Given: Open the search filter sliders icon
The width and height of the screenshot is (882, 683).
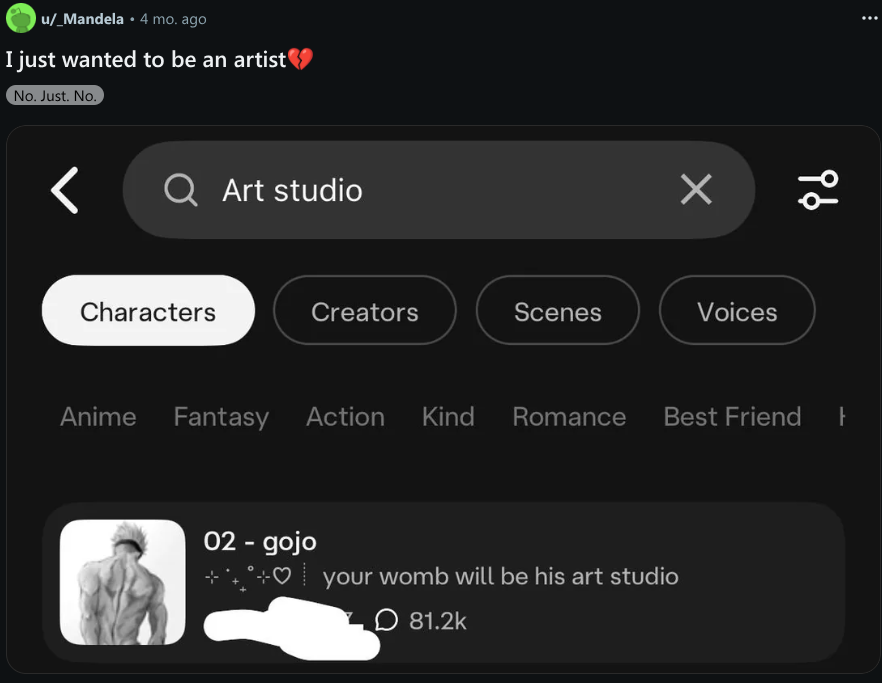Looking at the screenshot, I should pos(818,190).
